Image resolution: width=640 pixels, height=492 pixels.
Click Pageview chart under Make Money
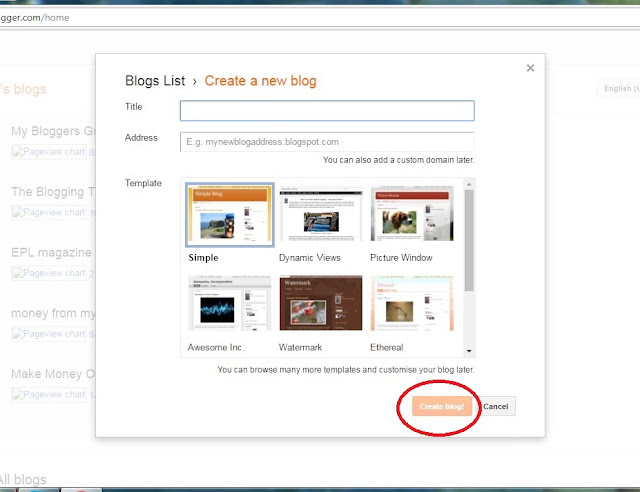tap(49, 394)
